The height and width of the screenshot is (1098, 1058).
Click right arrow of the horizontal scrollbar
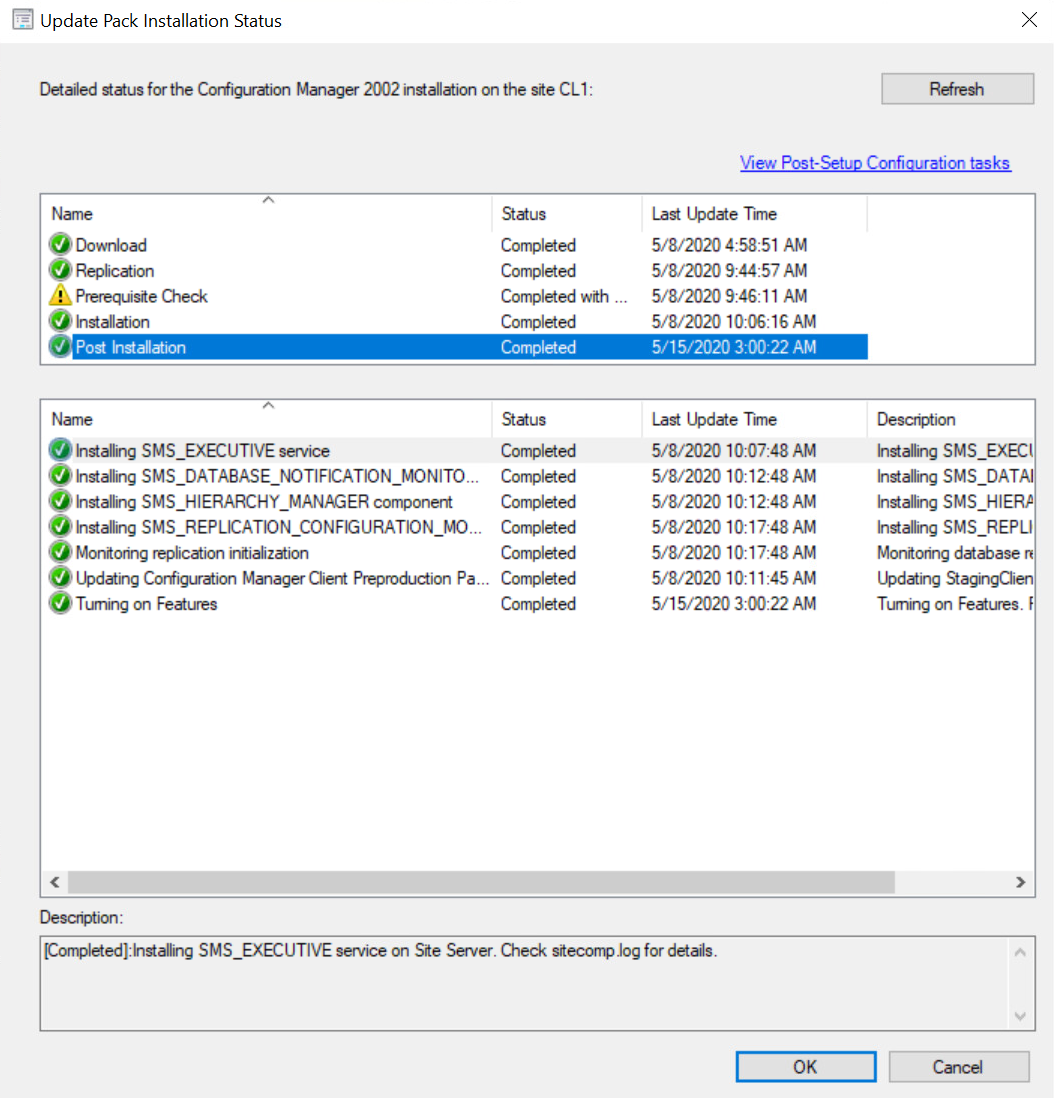pyautogui.click(x=1020, y=882)
